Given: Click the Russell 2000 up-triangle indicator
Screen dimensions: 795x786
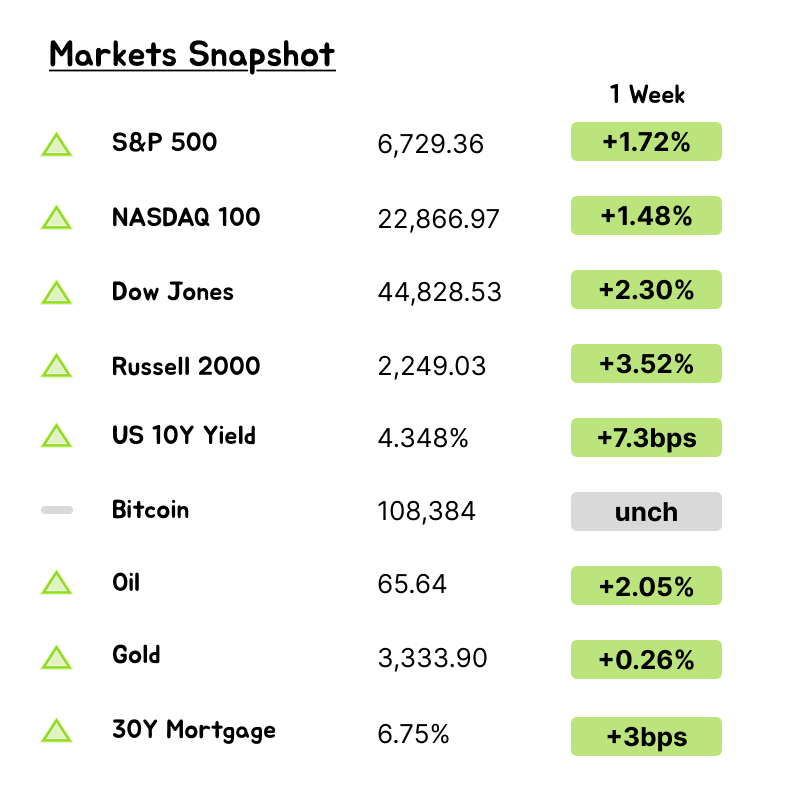Looking at the screenshot, I should 57,367.
